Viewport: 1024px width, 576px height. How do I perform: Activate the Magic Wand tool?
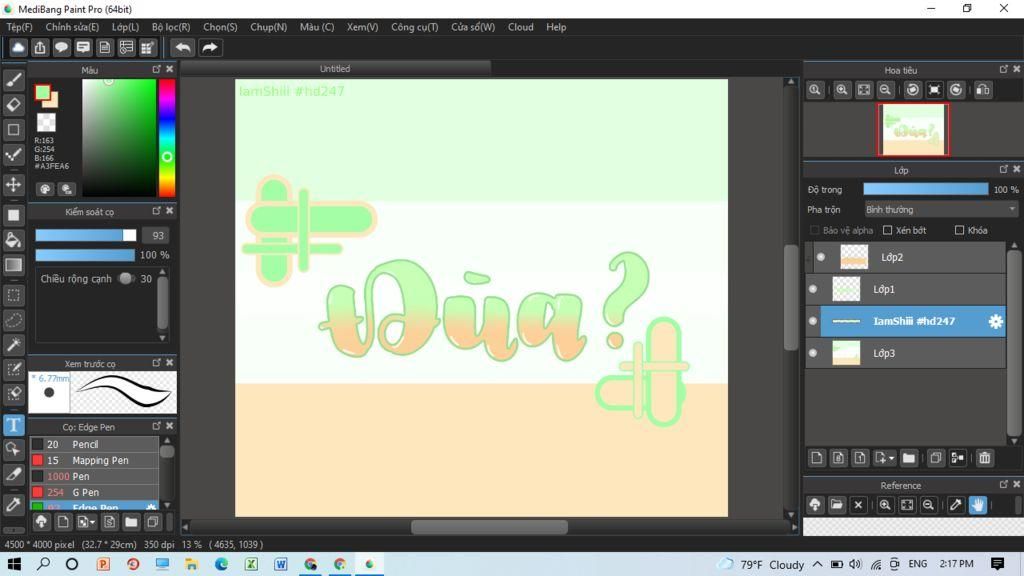point(14,345)
